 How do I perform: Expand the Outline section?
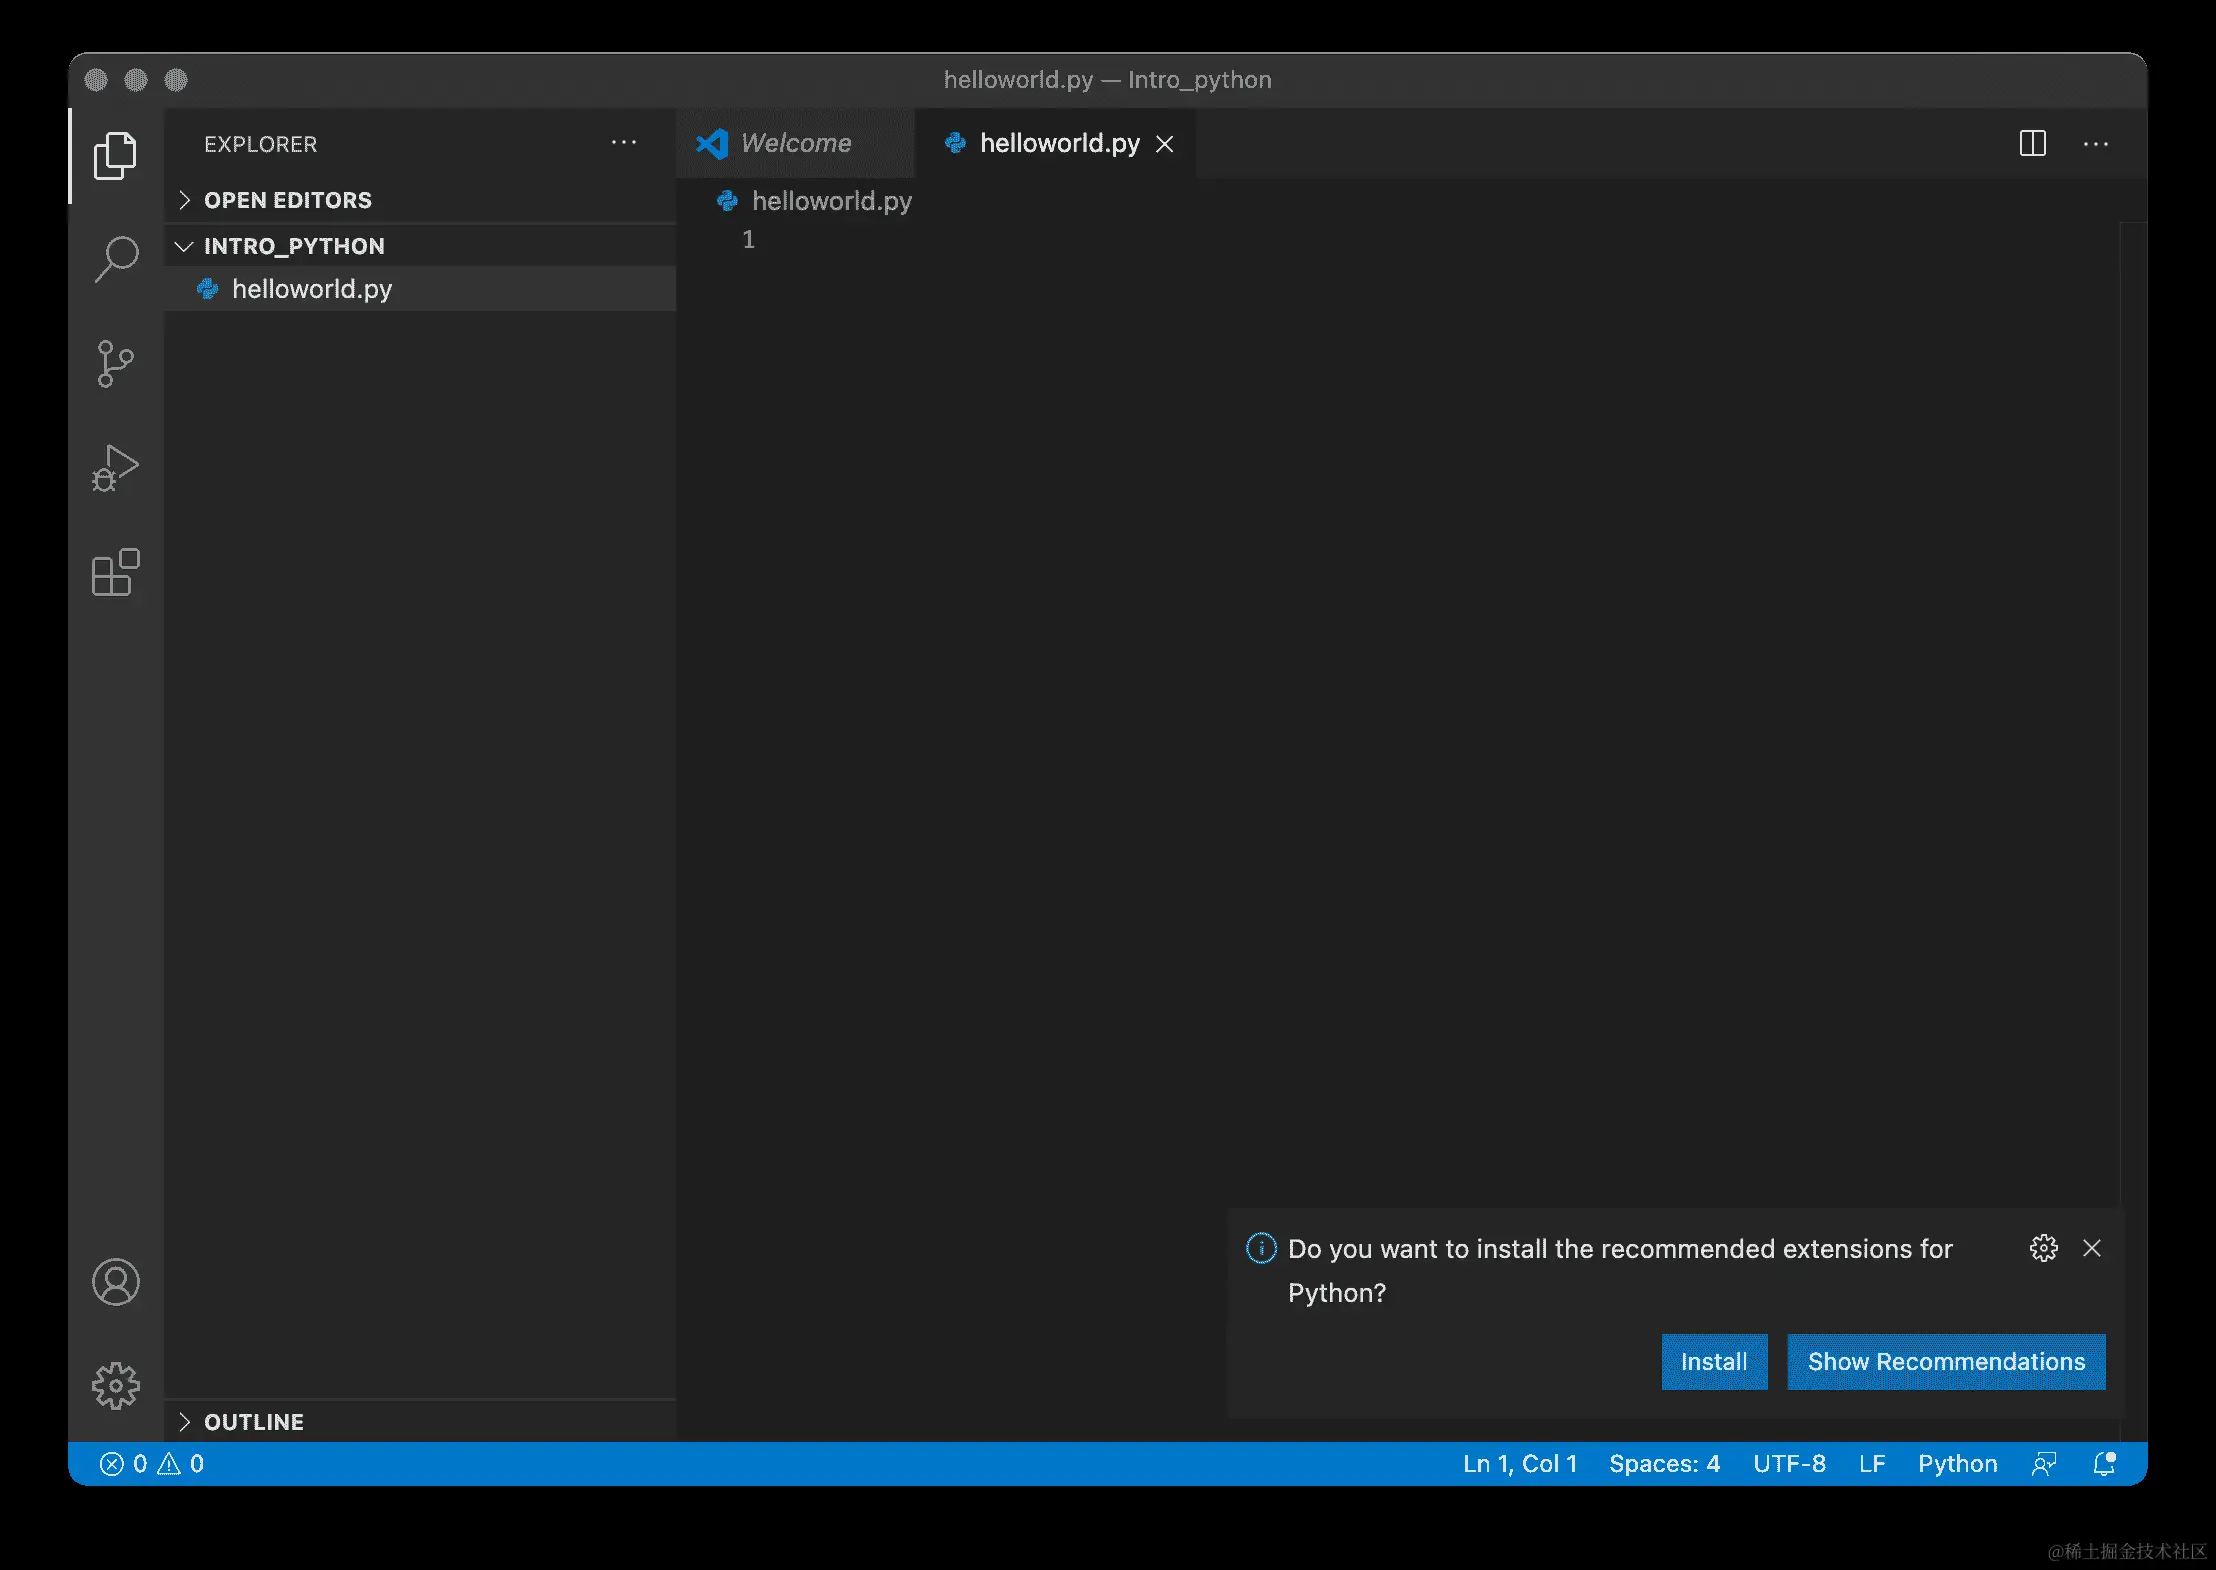click(253, 1422)
